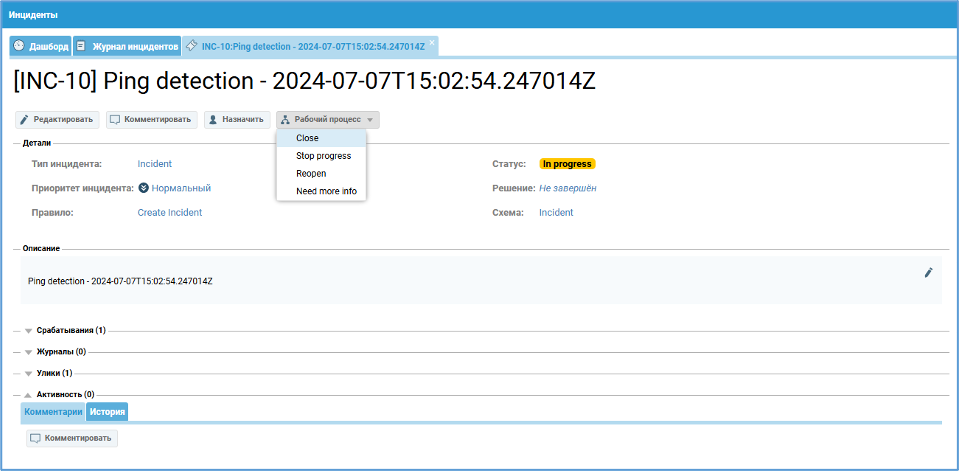Click the top Комментировать toolbar button
Image resolution: width=960 pixels, height=472 pixels.
point(152,120)
